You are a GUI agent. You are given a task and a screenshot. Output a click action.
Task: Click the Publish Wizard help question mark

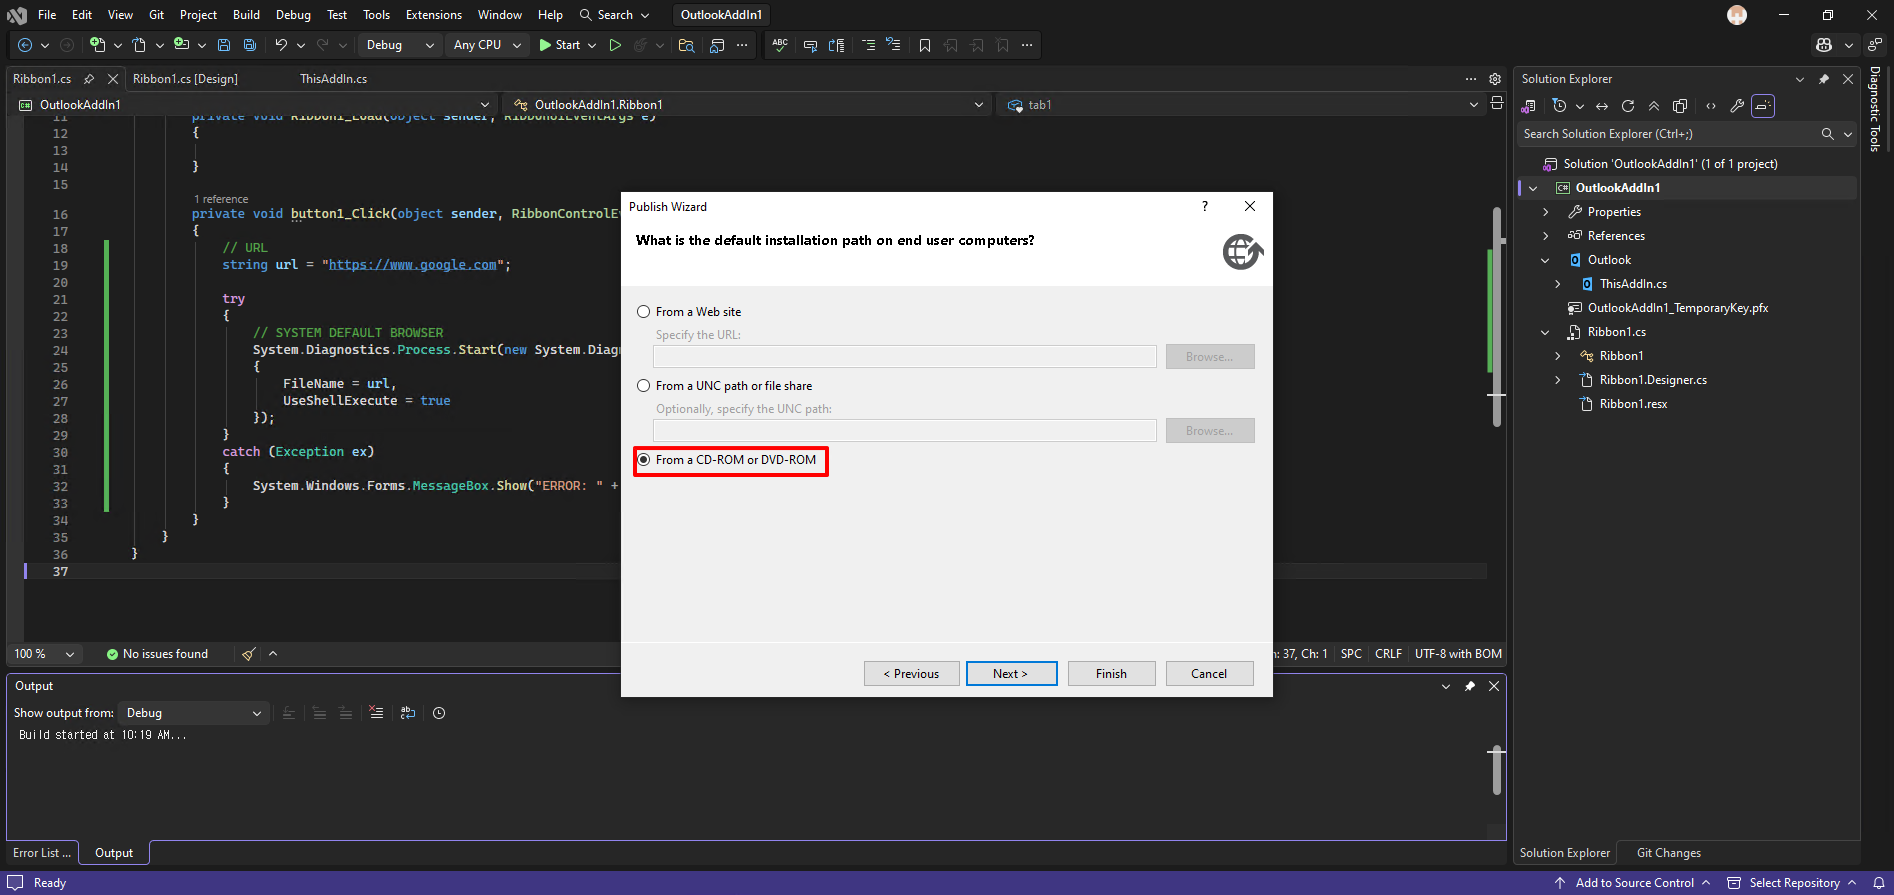click(1205, 206)
